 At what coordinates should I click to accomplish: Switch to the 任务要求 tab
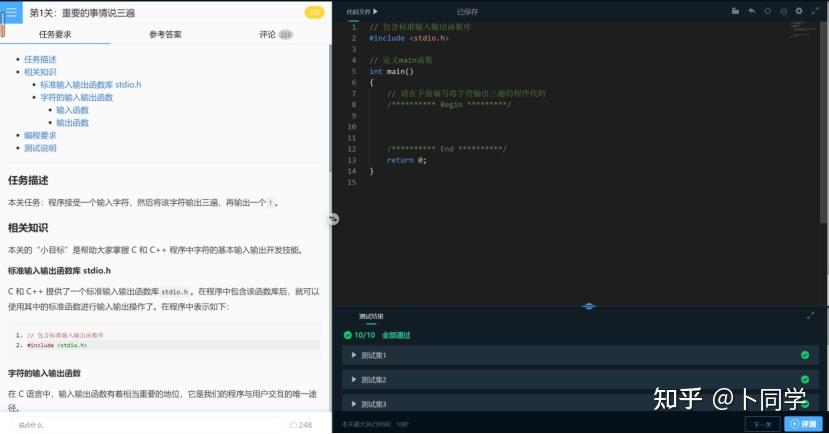55,34
